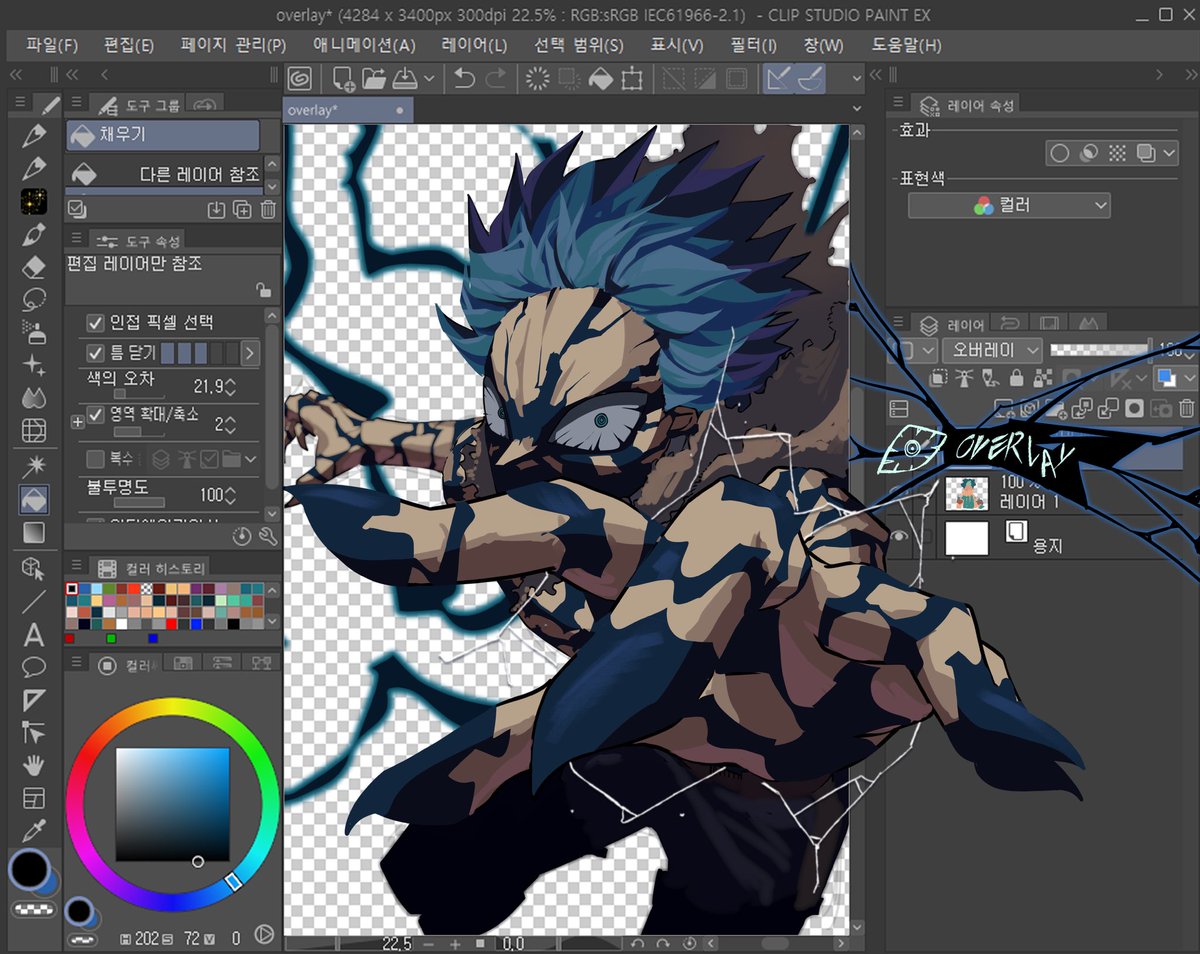
Task: Click the duplicate sub tool icon
Action: pyautogui.click(x=242, y=209)
